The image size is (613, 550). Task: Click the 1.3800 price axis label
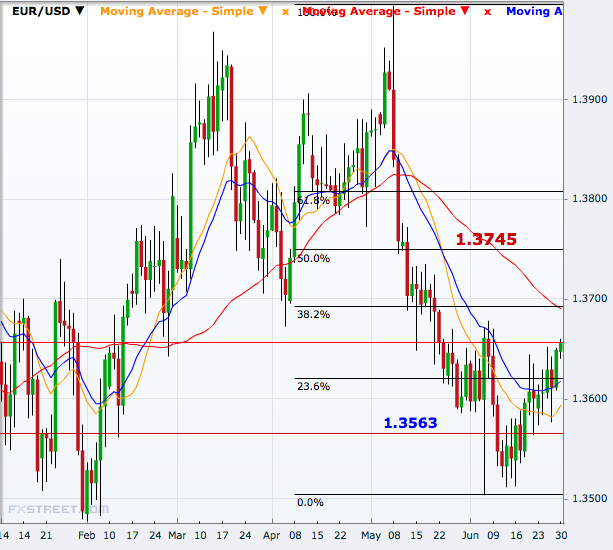coord(590,199)
